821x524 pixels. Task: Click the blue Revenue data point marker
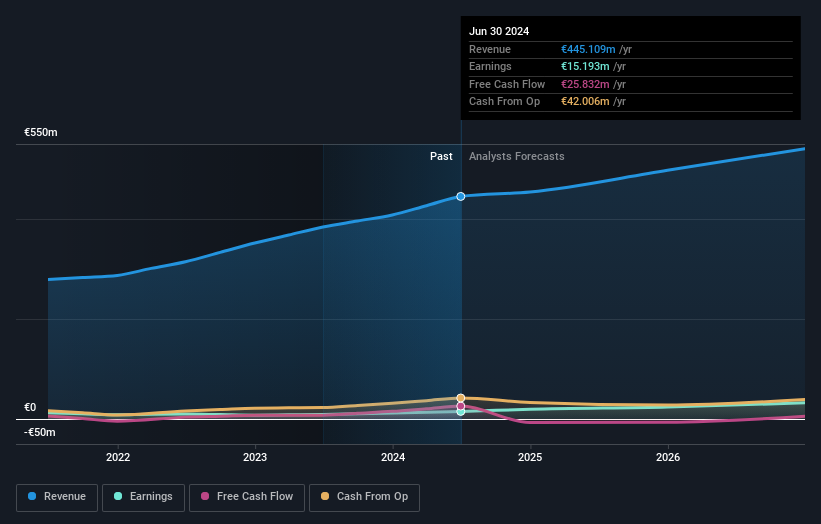coord(461,196)
